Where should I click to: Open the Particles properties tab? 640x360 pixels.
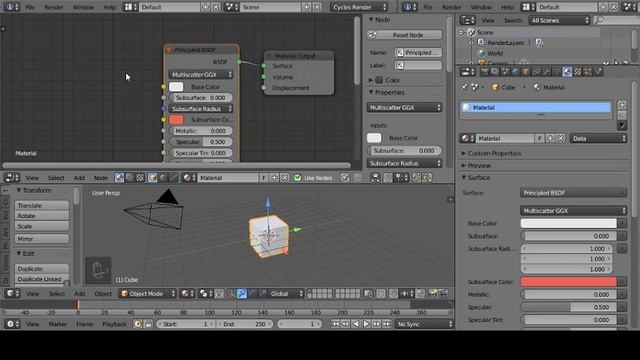(588, 72)
